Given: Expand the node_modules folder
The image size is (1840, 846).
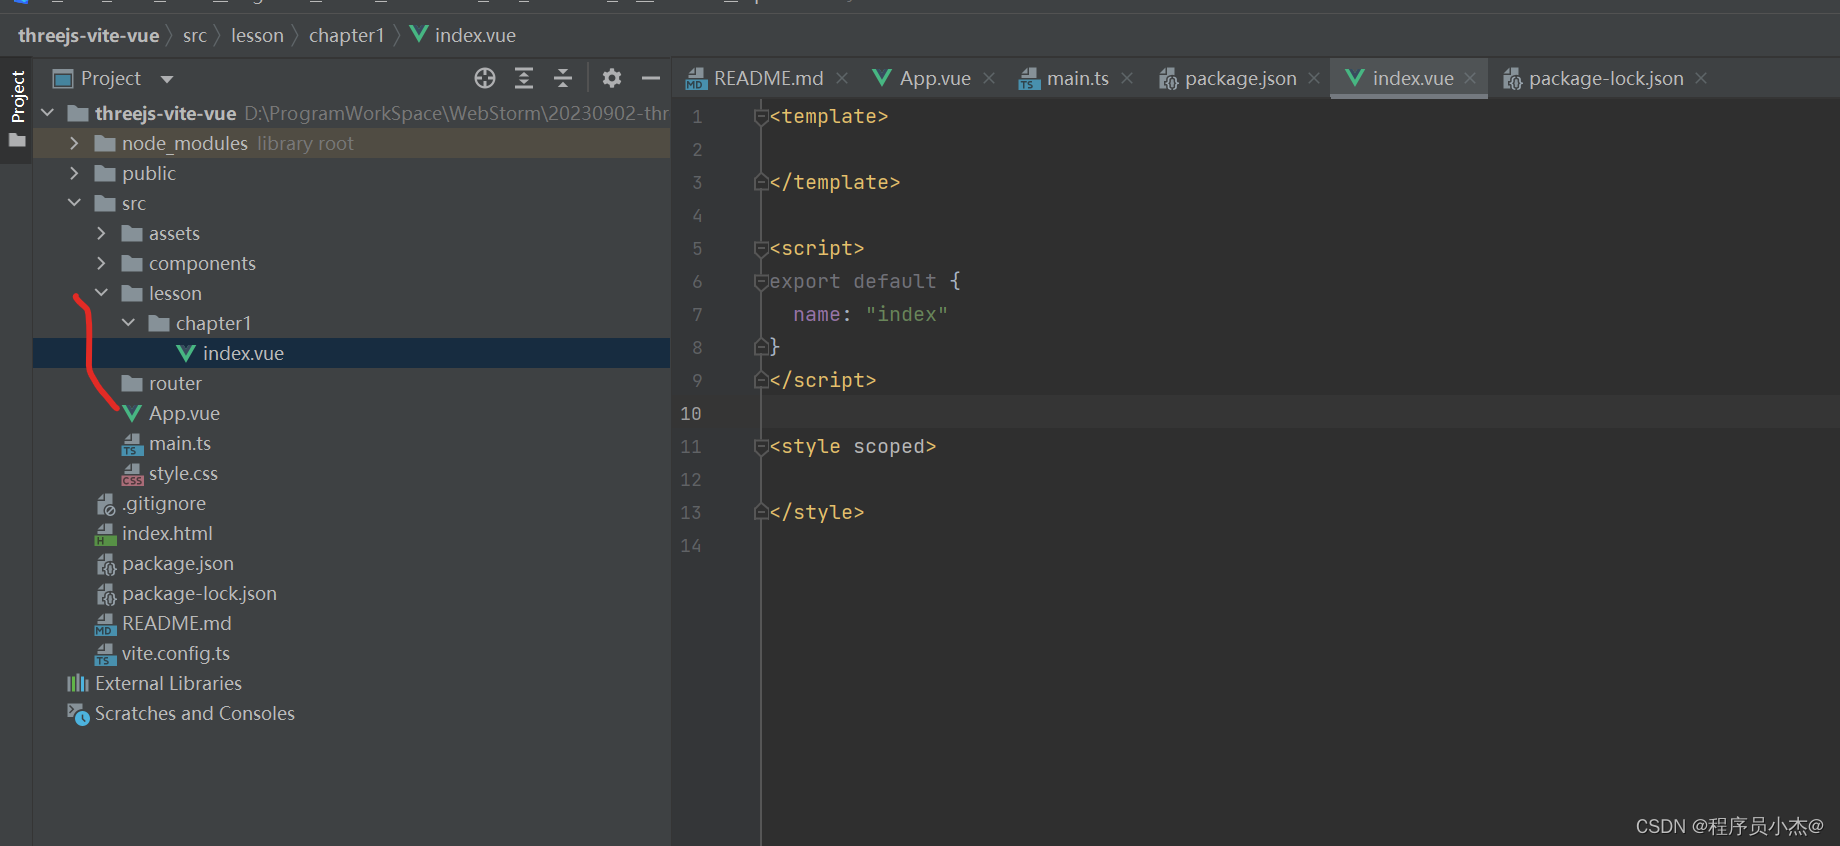Looking at the screenshot, I should point(74,143).
